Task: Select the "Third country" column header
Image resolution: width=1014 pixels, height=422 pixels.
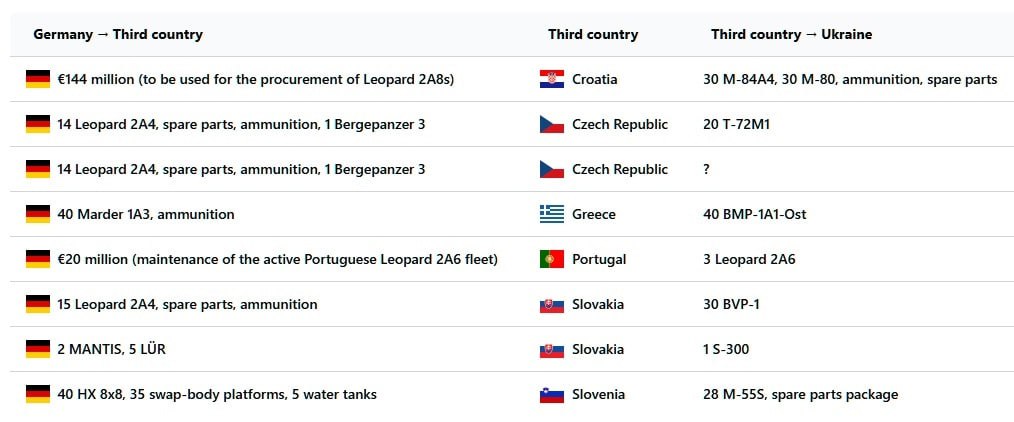Action: click(593, 34)
